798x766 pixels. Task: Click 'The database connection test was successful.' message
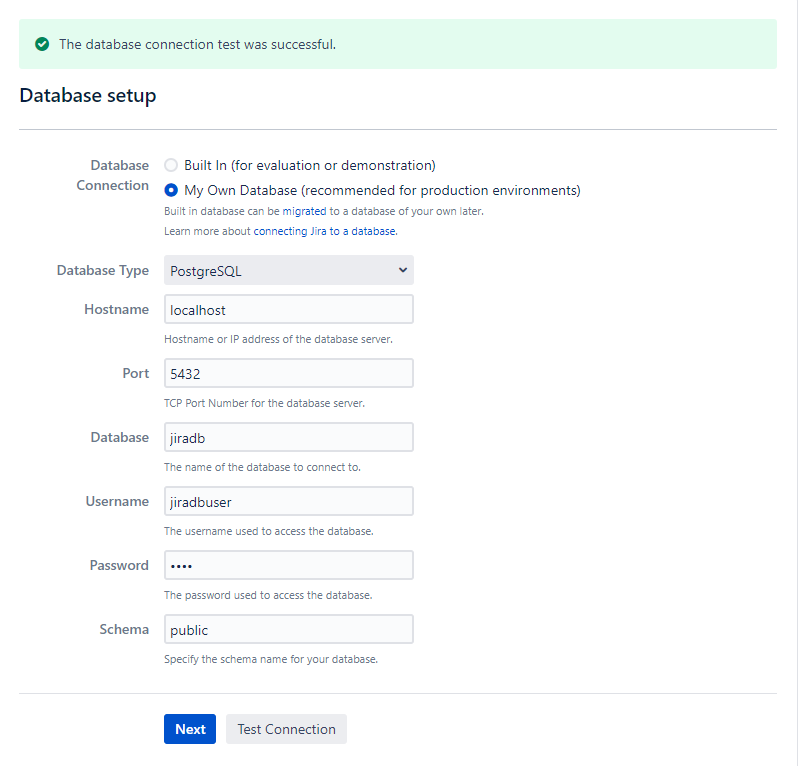197,45
